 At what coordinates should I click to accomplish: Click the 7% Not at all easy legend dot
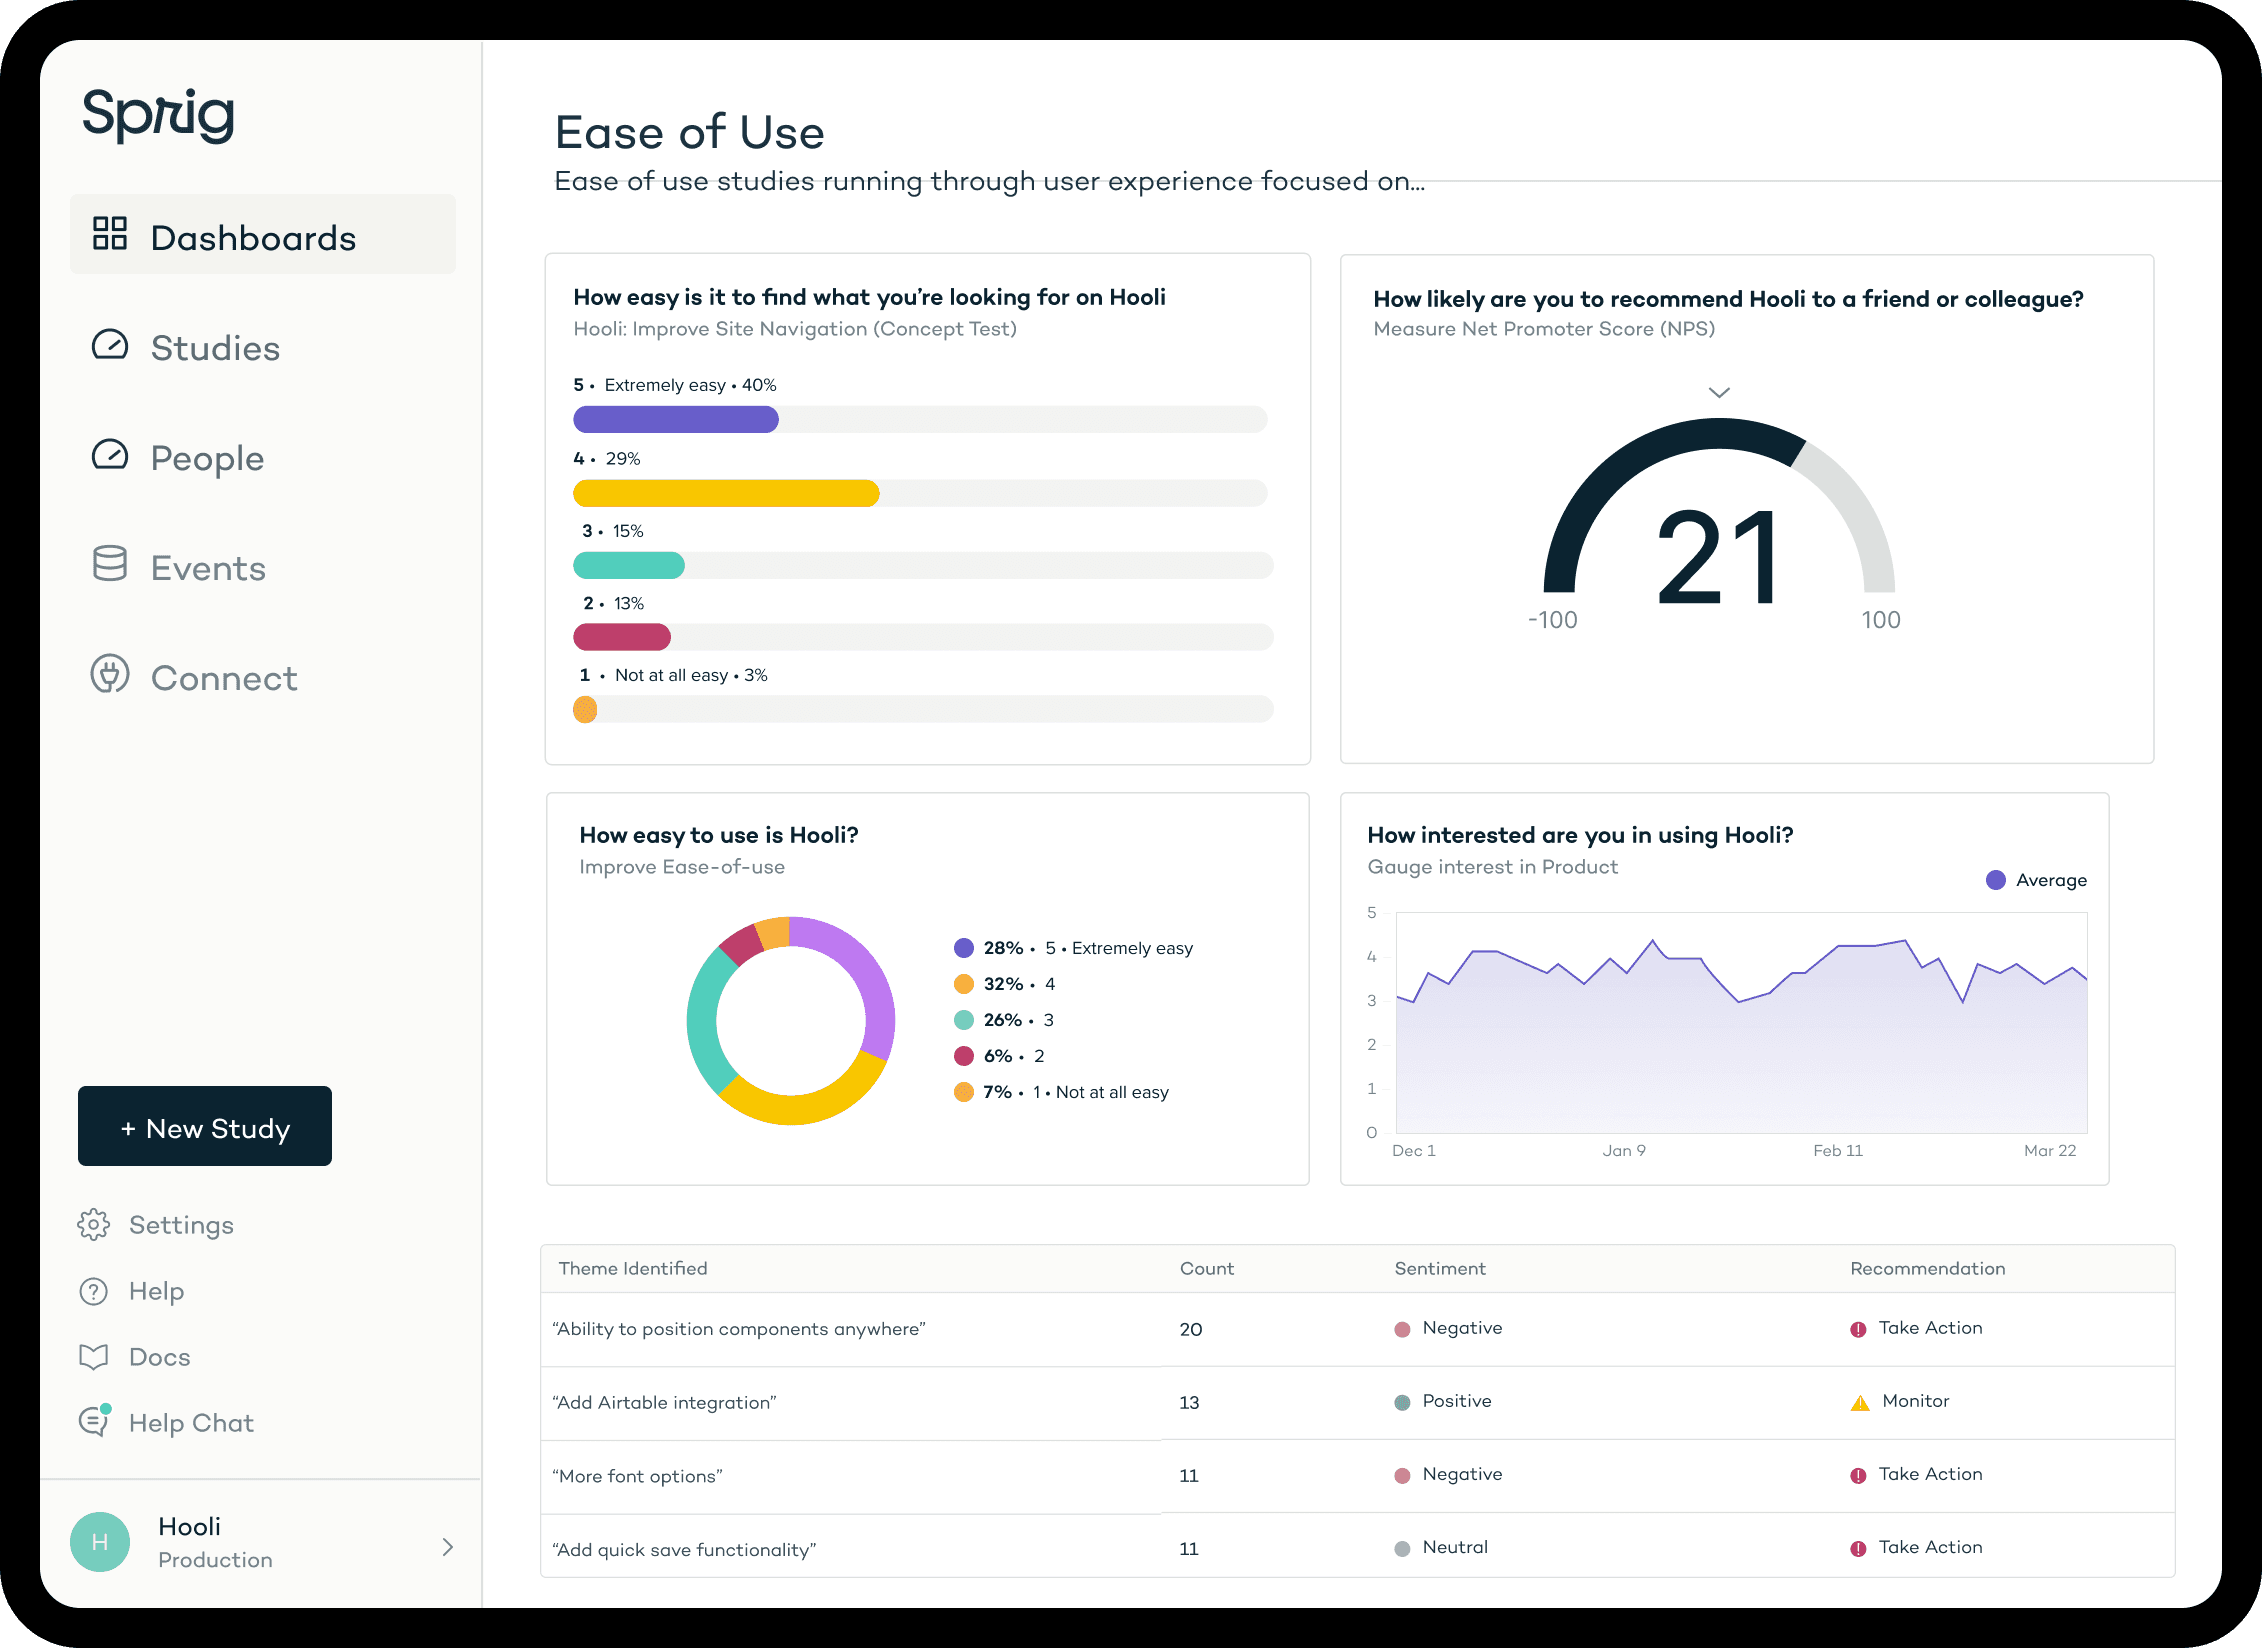pos(964,1092)
